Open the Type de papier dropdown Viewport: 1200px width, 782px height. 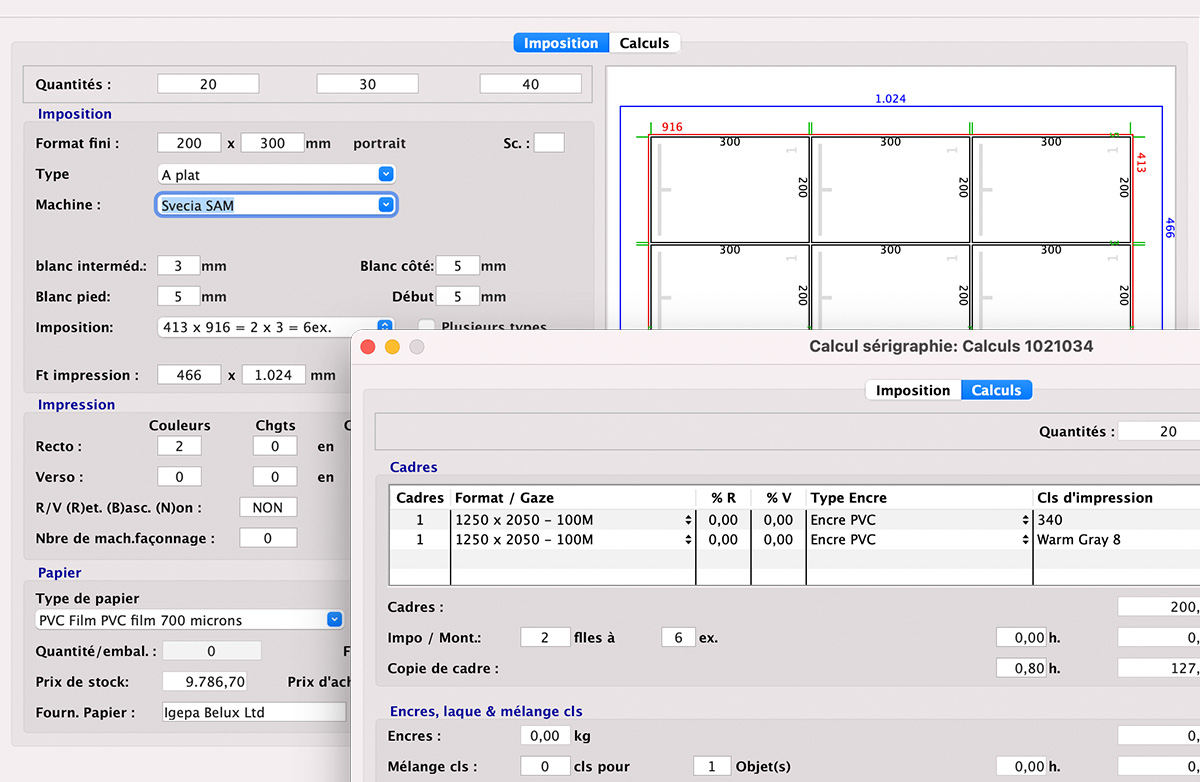point(332,620)
